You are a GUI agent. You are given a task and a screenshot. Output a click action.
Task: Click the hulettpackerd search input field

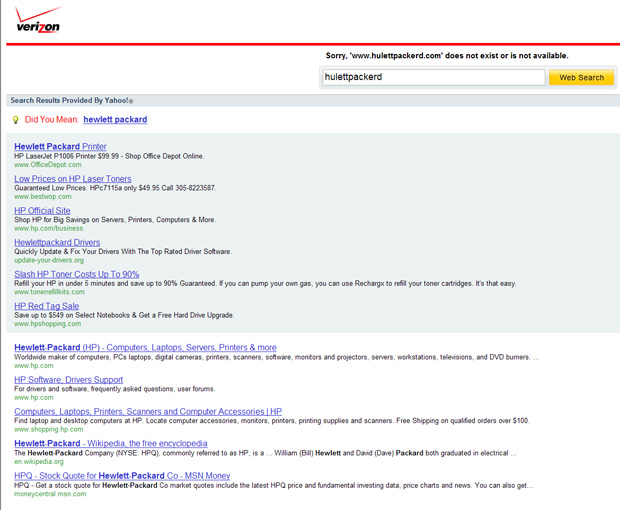coord(433,77)
